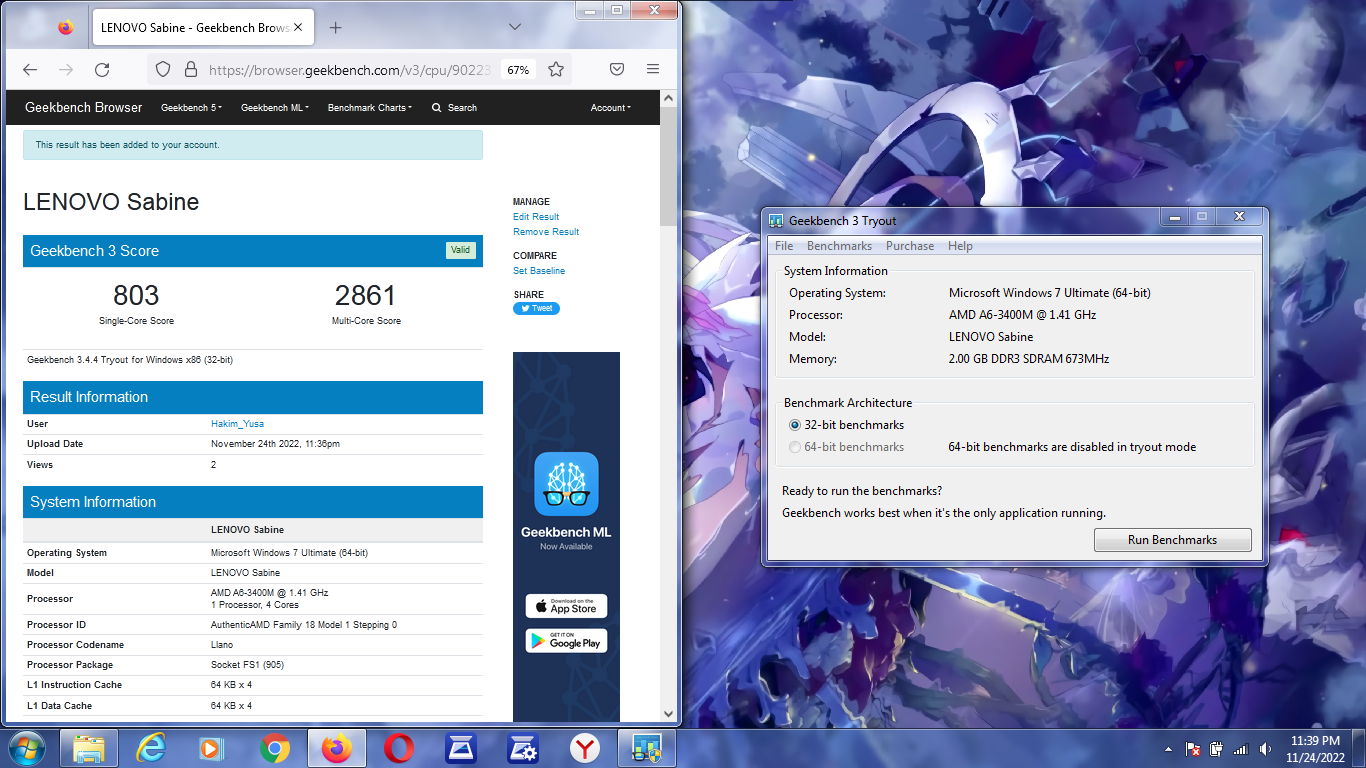
Task: Click the Valid badge on score header
Action: [x=460, y=250]
